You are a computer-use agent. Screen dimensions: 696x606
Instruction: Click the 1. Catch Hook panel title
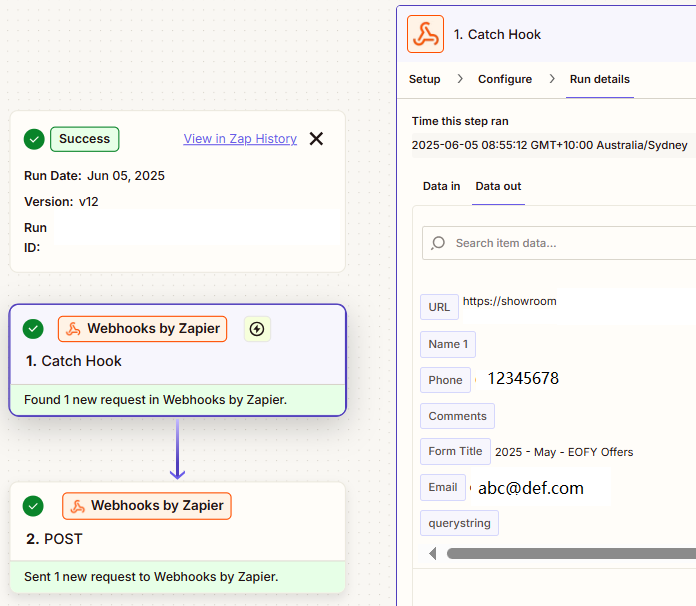pos(497,34)
